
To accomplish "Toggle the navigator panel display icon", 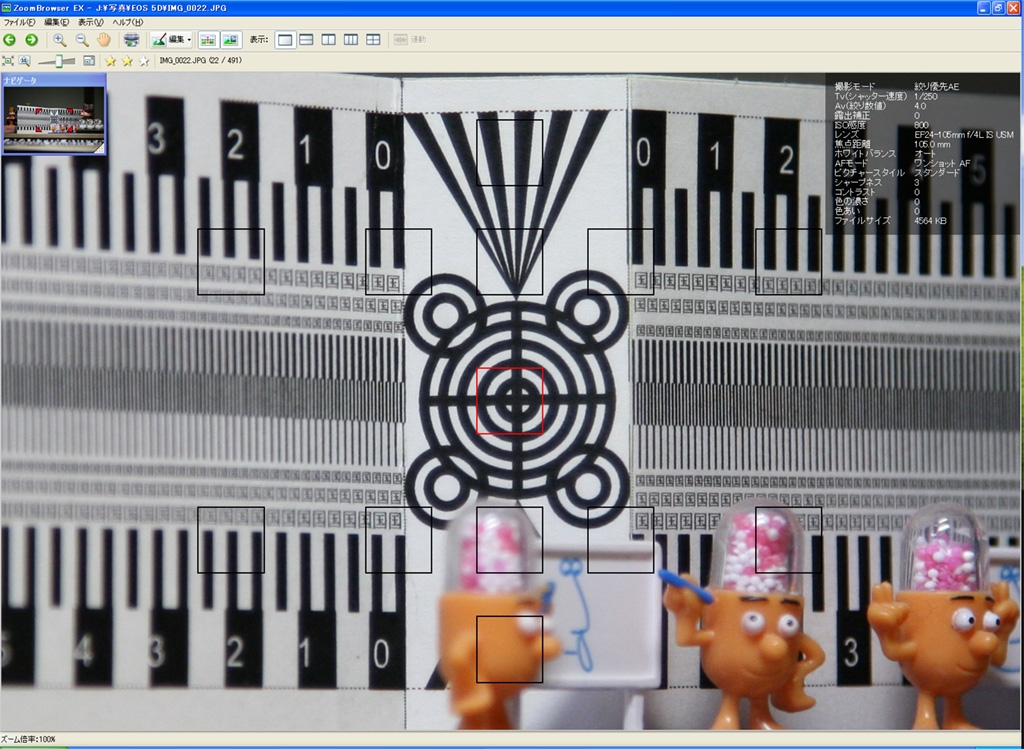I will (x=89, y=61).
